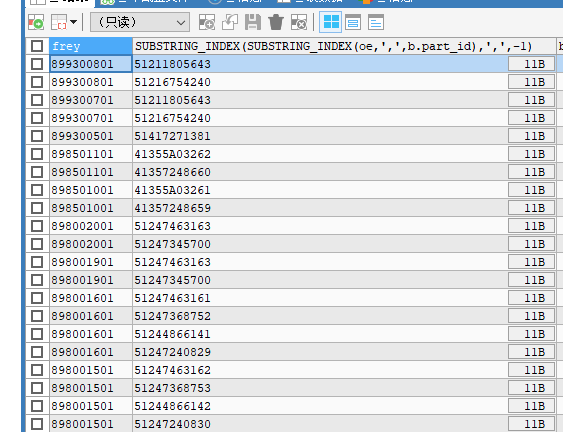Switch to grid view mode
Viewport: 563px width, 432px height.
point(331,23)
